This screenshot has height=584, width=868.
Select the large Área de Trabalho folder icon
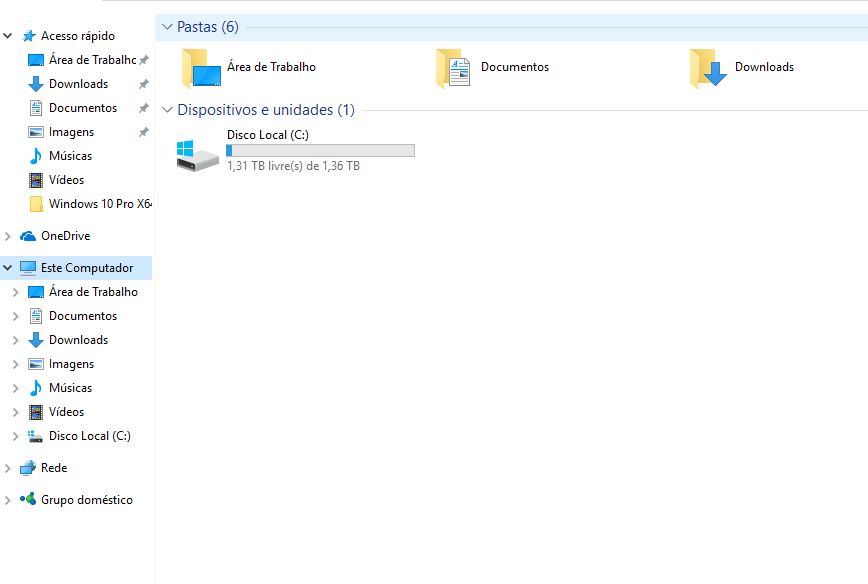point(202,69)
